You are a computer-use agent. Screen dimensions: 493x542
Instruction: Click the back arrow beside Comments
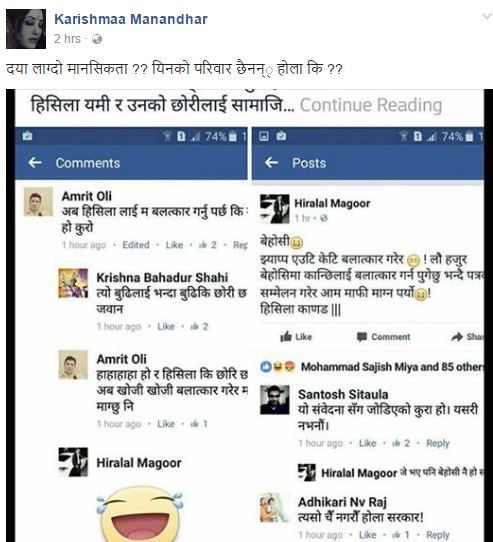pos(35,162)
